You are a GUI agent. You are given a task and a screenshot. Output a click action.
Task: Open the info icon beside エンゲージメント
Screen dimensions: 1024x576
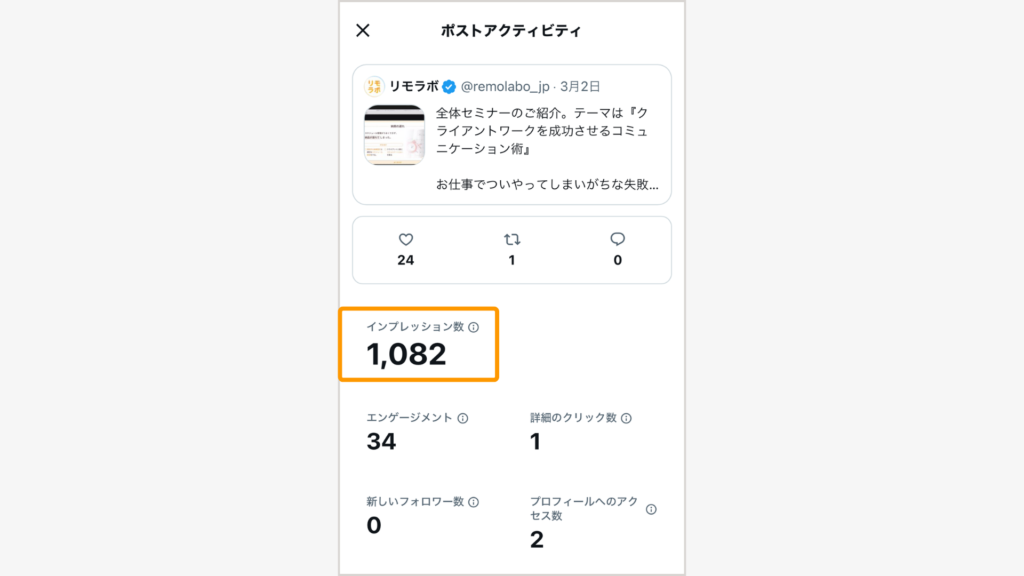(463, 417)
